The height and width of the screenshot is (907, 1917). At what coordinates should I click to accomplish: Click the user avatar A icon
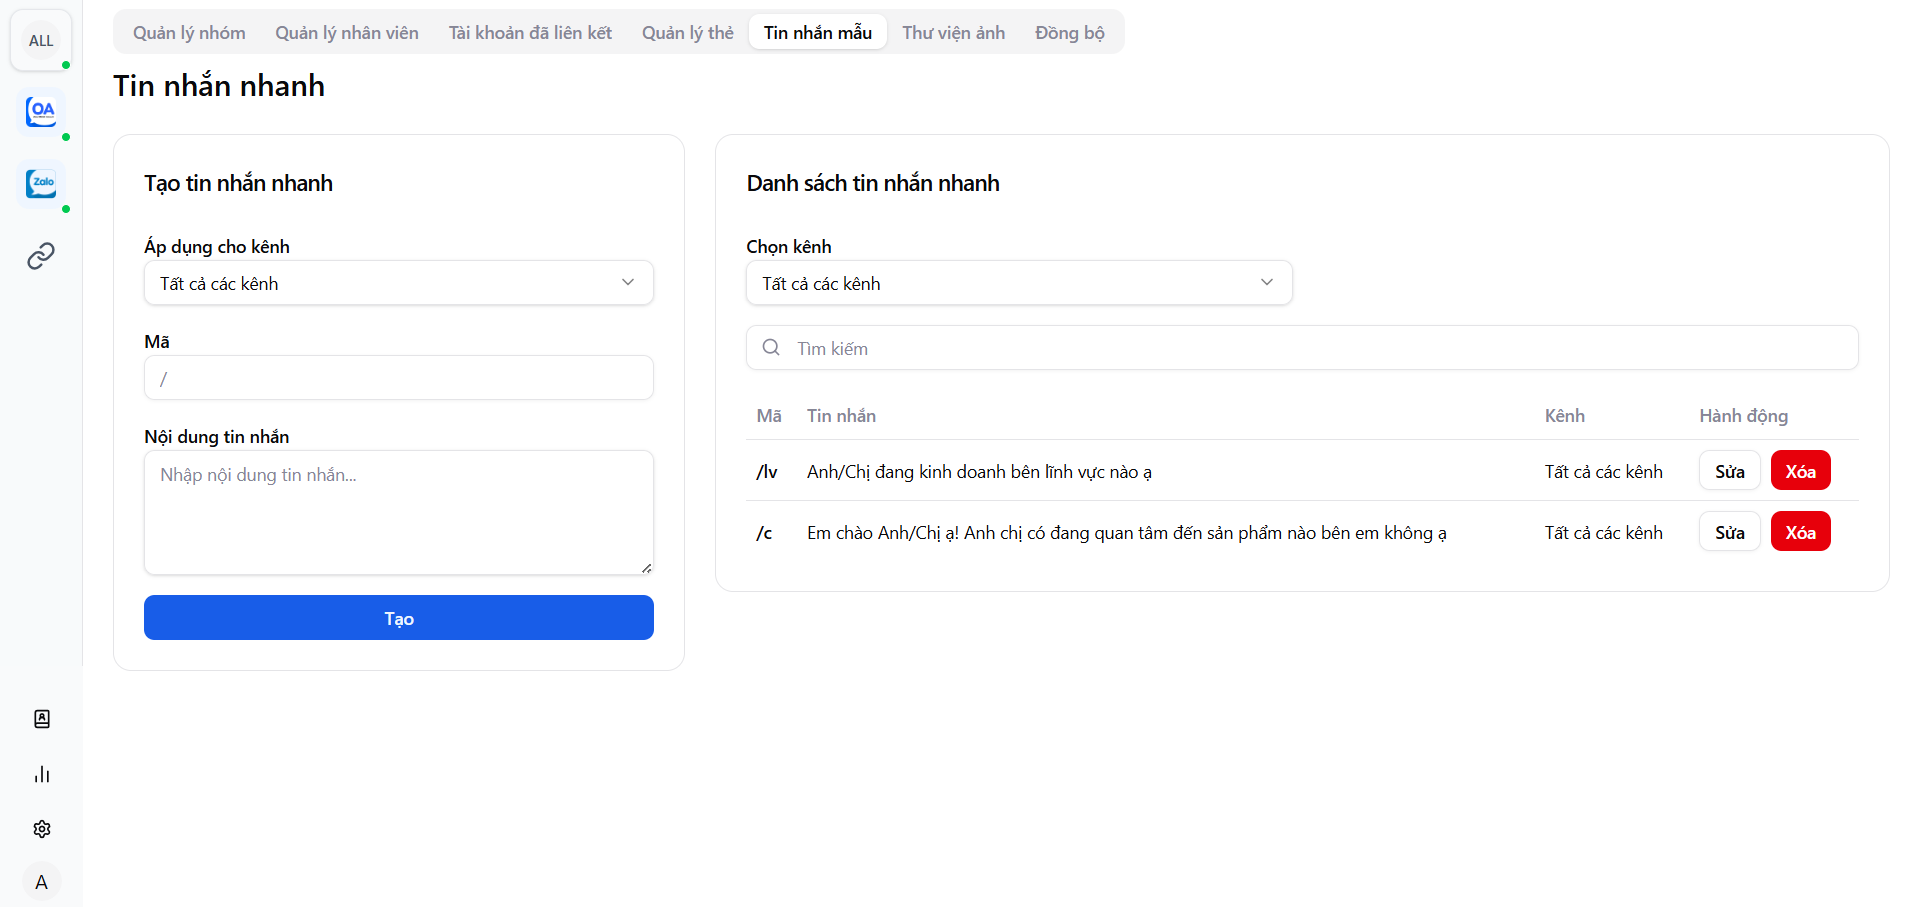click(x=41, y=882)
